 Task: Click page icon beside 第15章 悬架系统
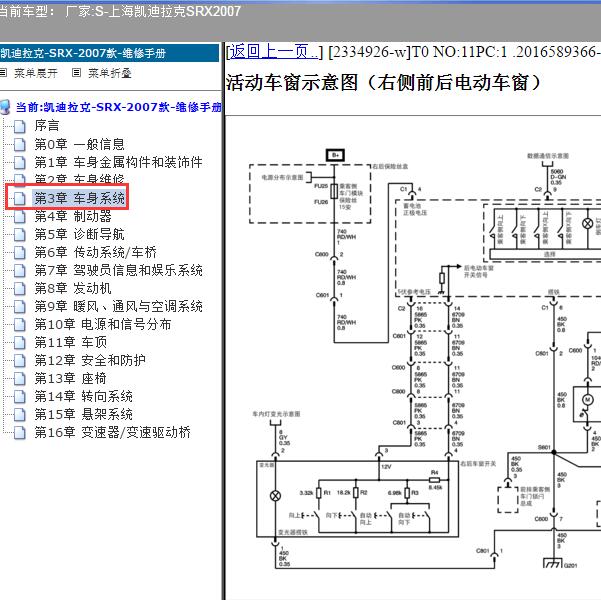(x=20, y=414)
